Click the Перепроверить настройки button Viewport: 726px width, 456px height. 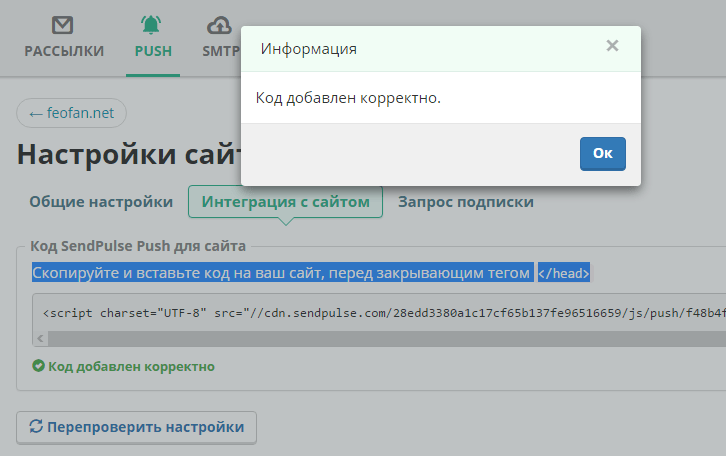point(137,427)
